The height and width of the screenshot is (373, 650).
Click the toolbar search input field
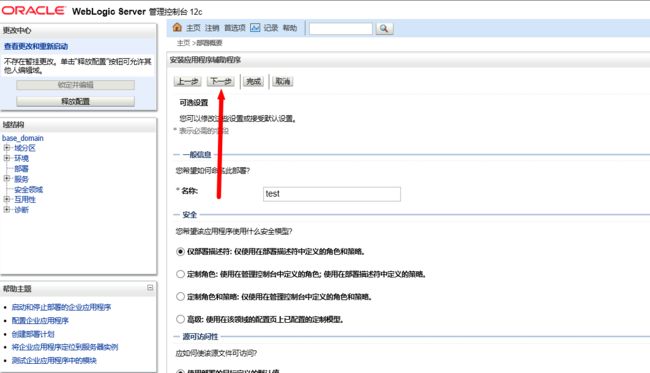pos(341,29)
